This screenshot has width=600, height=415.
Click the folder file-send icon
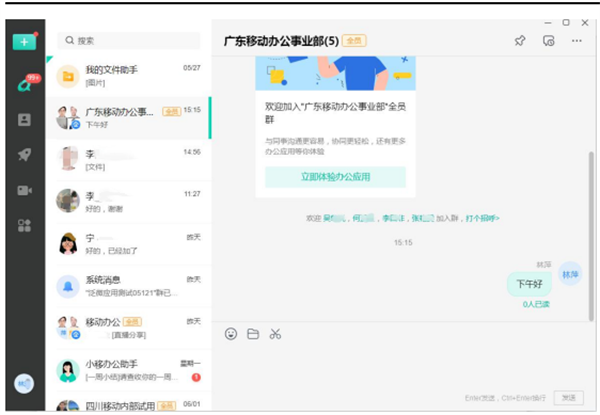point(253,334)
